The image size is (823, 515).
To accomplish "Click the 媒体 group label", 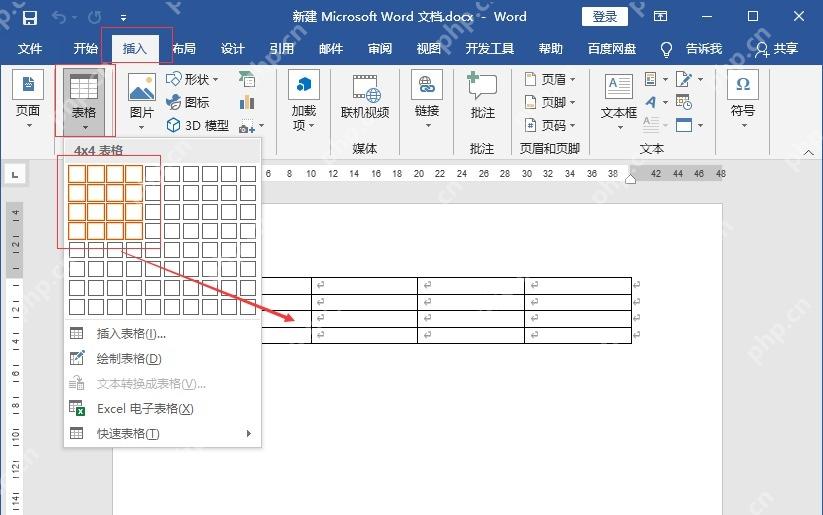I will pyautogui.click(x=365, y=149).
